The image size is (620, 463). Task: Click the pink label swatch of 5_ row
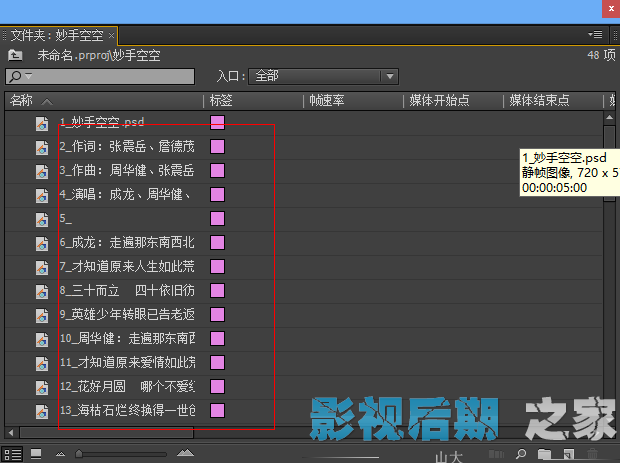(217, 218)
